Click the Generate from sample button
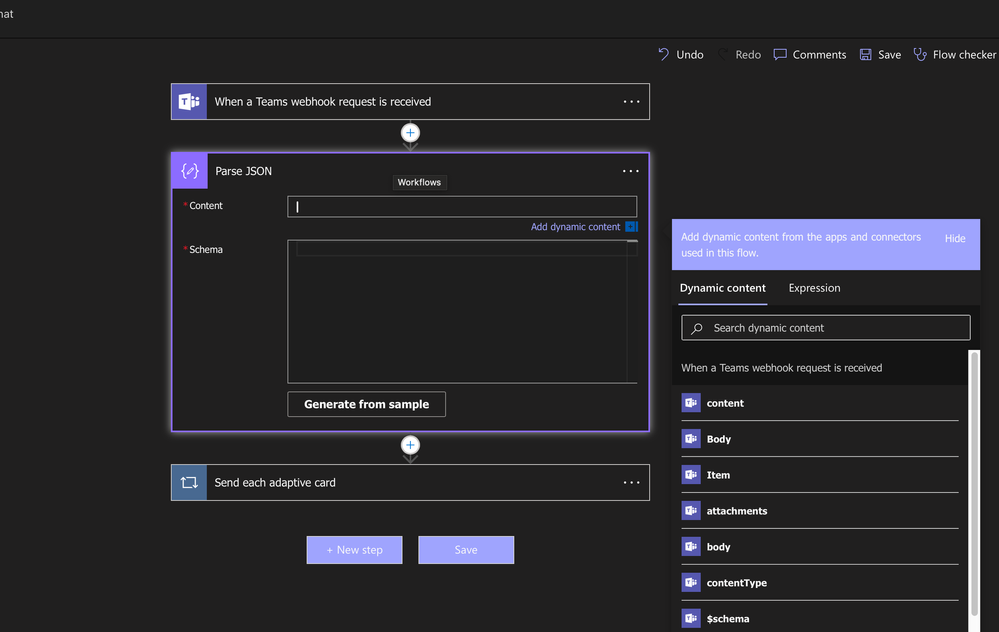Viewport: 999px width, 632px height. (x=366, y=404)
